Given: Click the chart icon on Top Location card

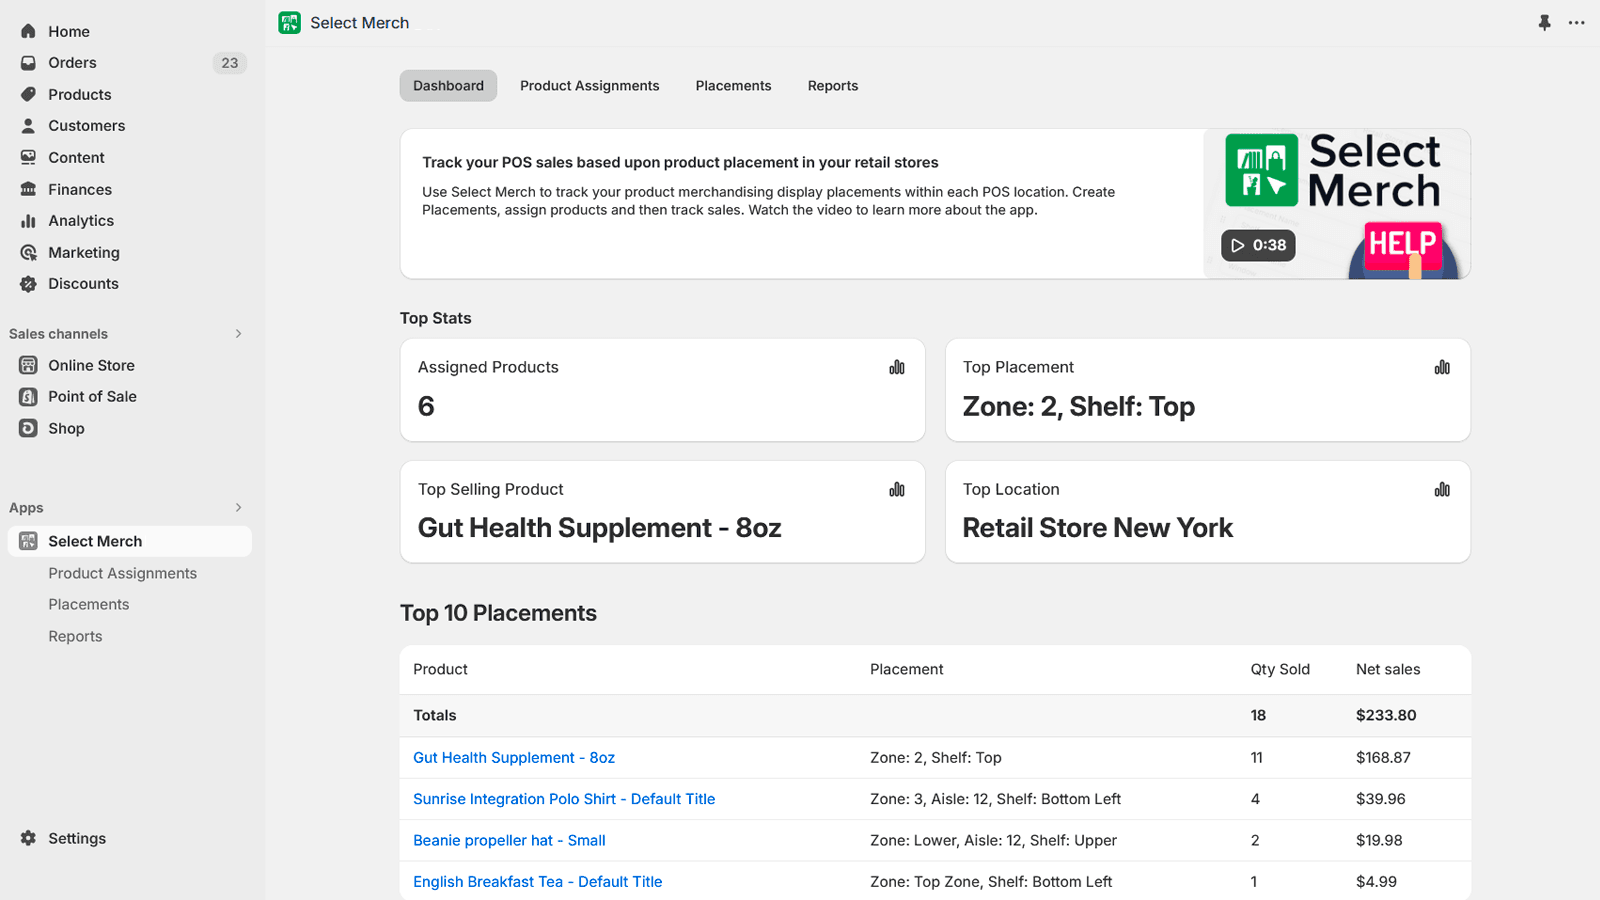Looking at the screenshot, I should 1441,489.
